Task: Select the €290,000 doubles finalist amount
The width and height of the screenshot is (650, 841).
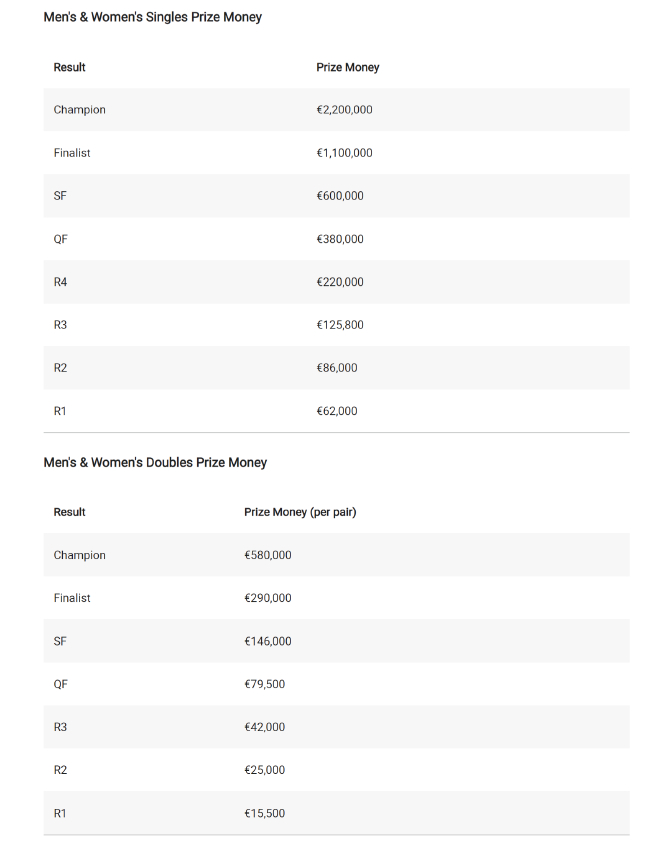Action: [x=268, y=598]
